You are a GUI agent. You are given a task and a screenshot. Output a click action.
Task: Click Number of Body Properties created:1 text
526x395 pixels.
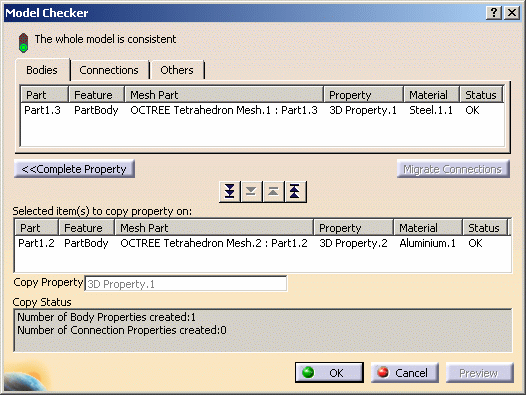coord(106,317)
